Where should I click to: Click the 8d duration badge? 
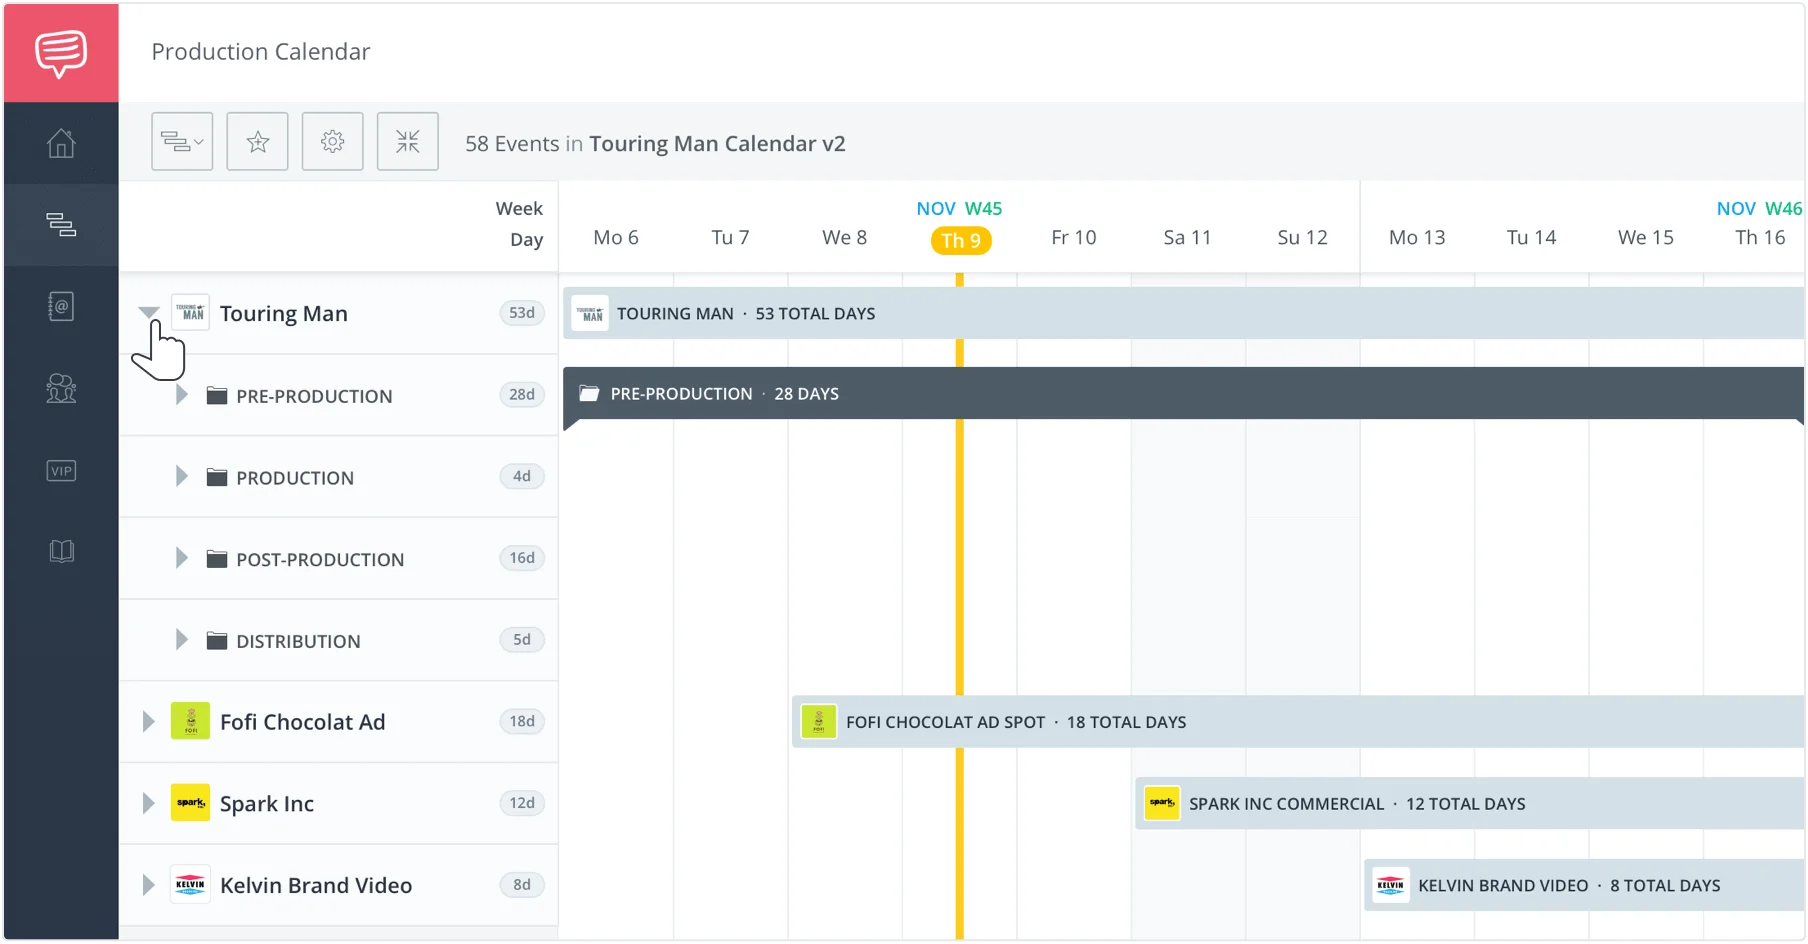[x=522, y=885]
